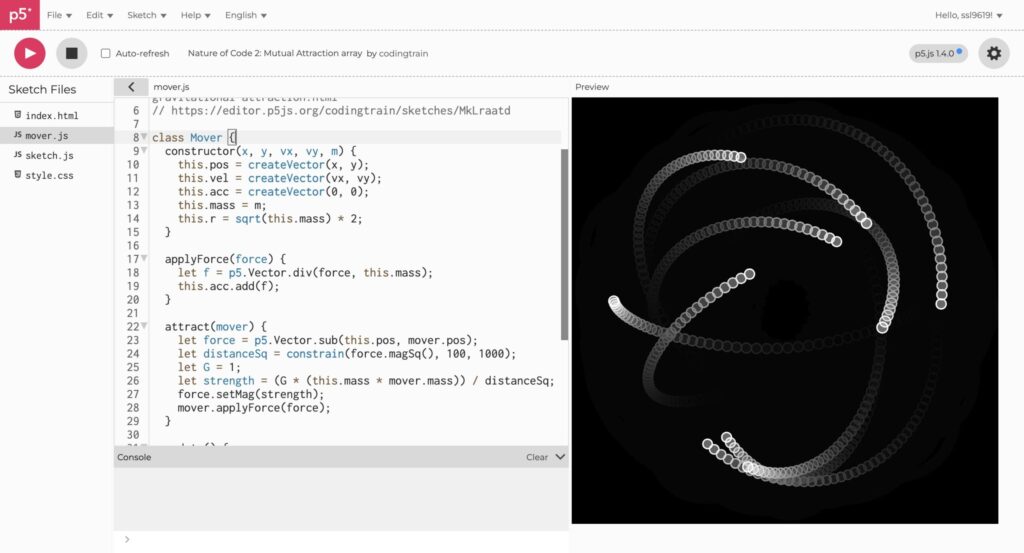Stop the running sketch
The height and width of the screenshot is (553, 1024).
[72, 53]
